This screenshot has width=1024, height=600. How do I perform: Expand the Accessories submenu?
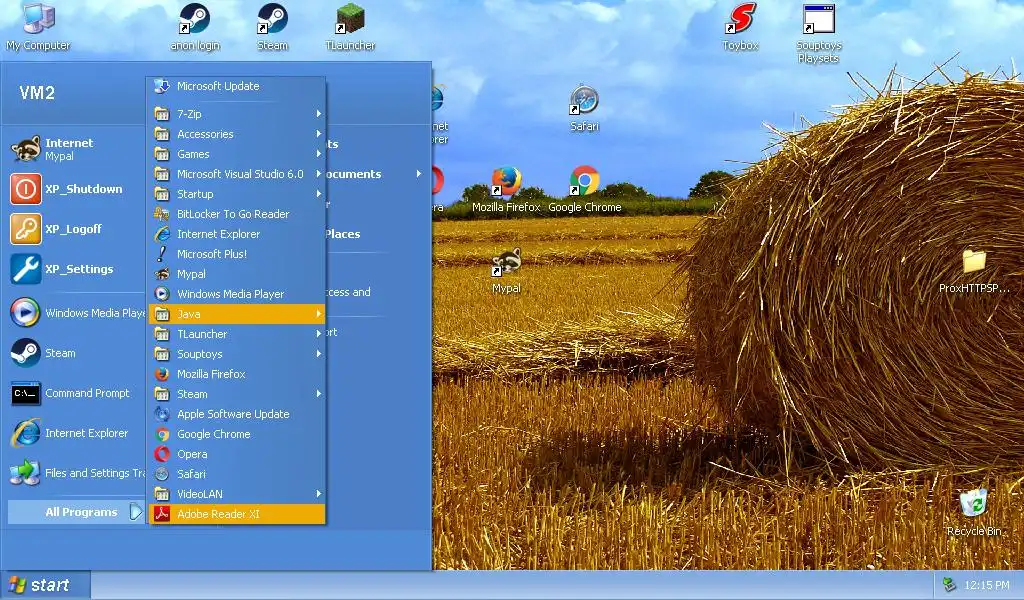point(236,134)
